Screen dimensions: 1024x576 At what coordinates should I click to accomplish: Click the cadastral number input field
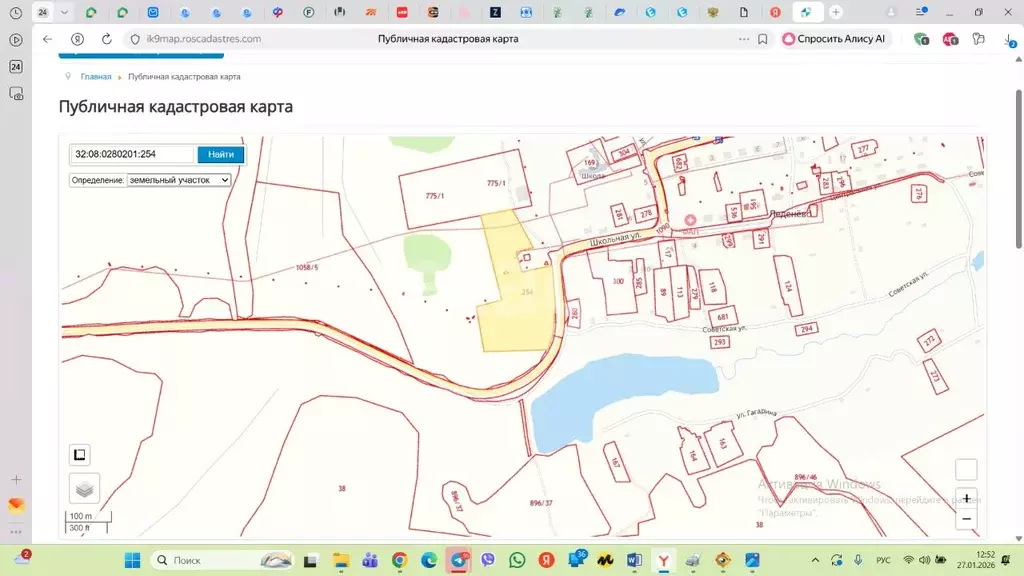click(132, 154)
